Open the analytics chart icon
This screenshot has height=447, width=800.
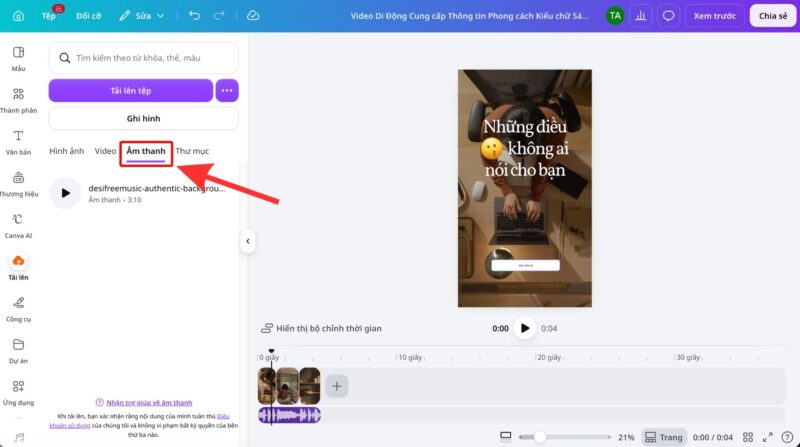point(641,16)
